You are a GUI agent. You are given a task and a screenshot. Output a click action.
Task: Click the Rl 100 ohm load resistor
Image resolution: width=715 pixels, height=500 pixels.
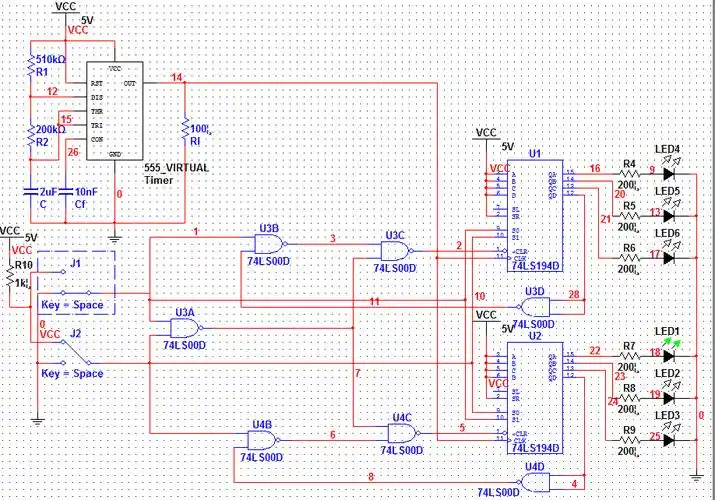coord(185,132)
